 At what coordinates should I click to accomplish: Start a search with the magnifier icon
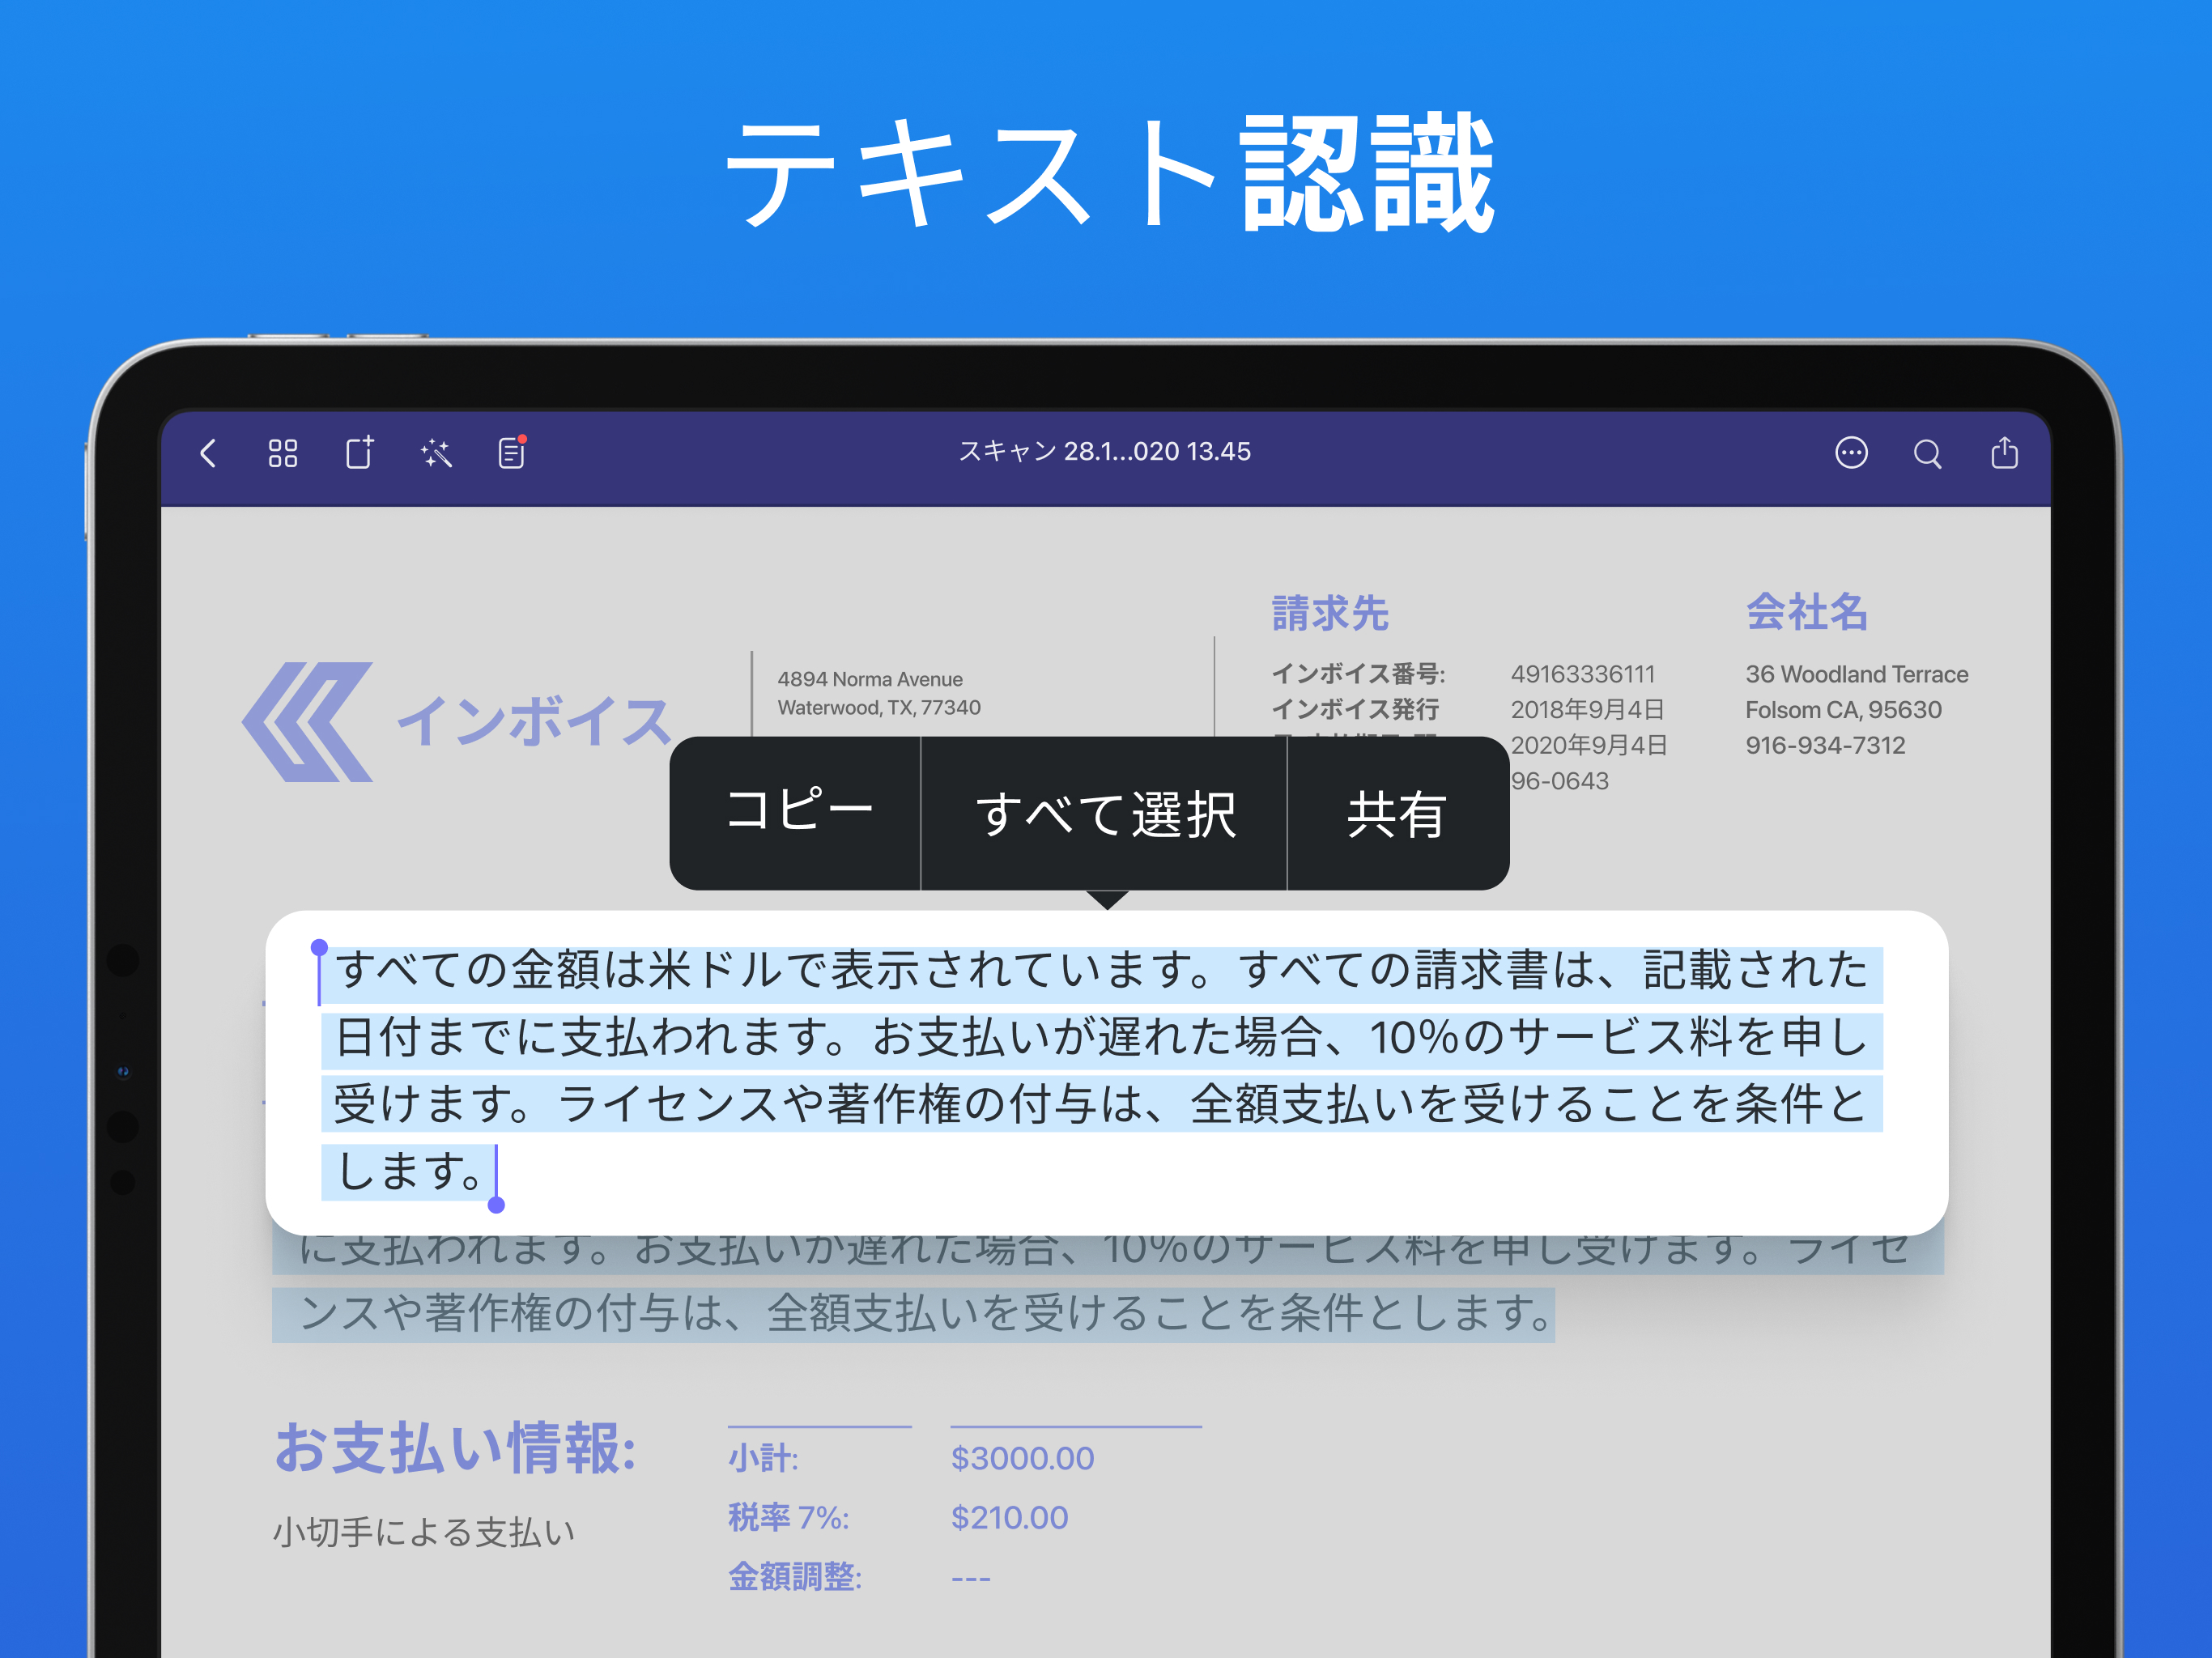pos(1928,453)
